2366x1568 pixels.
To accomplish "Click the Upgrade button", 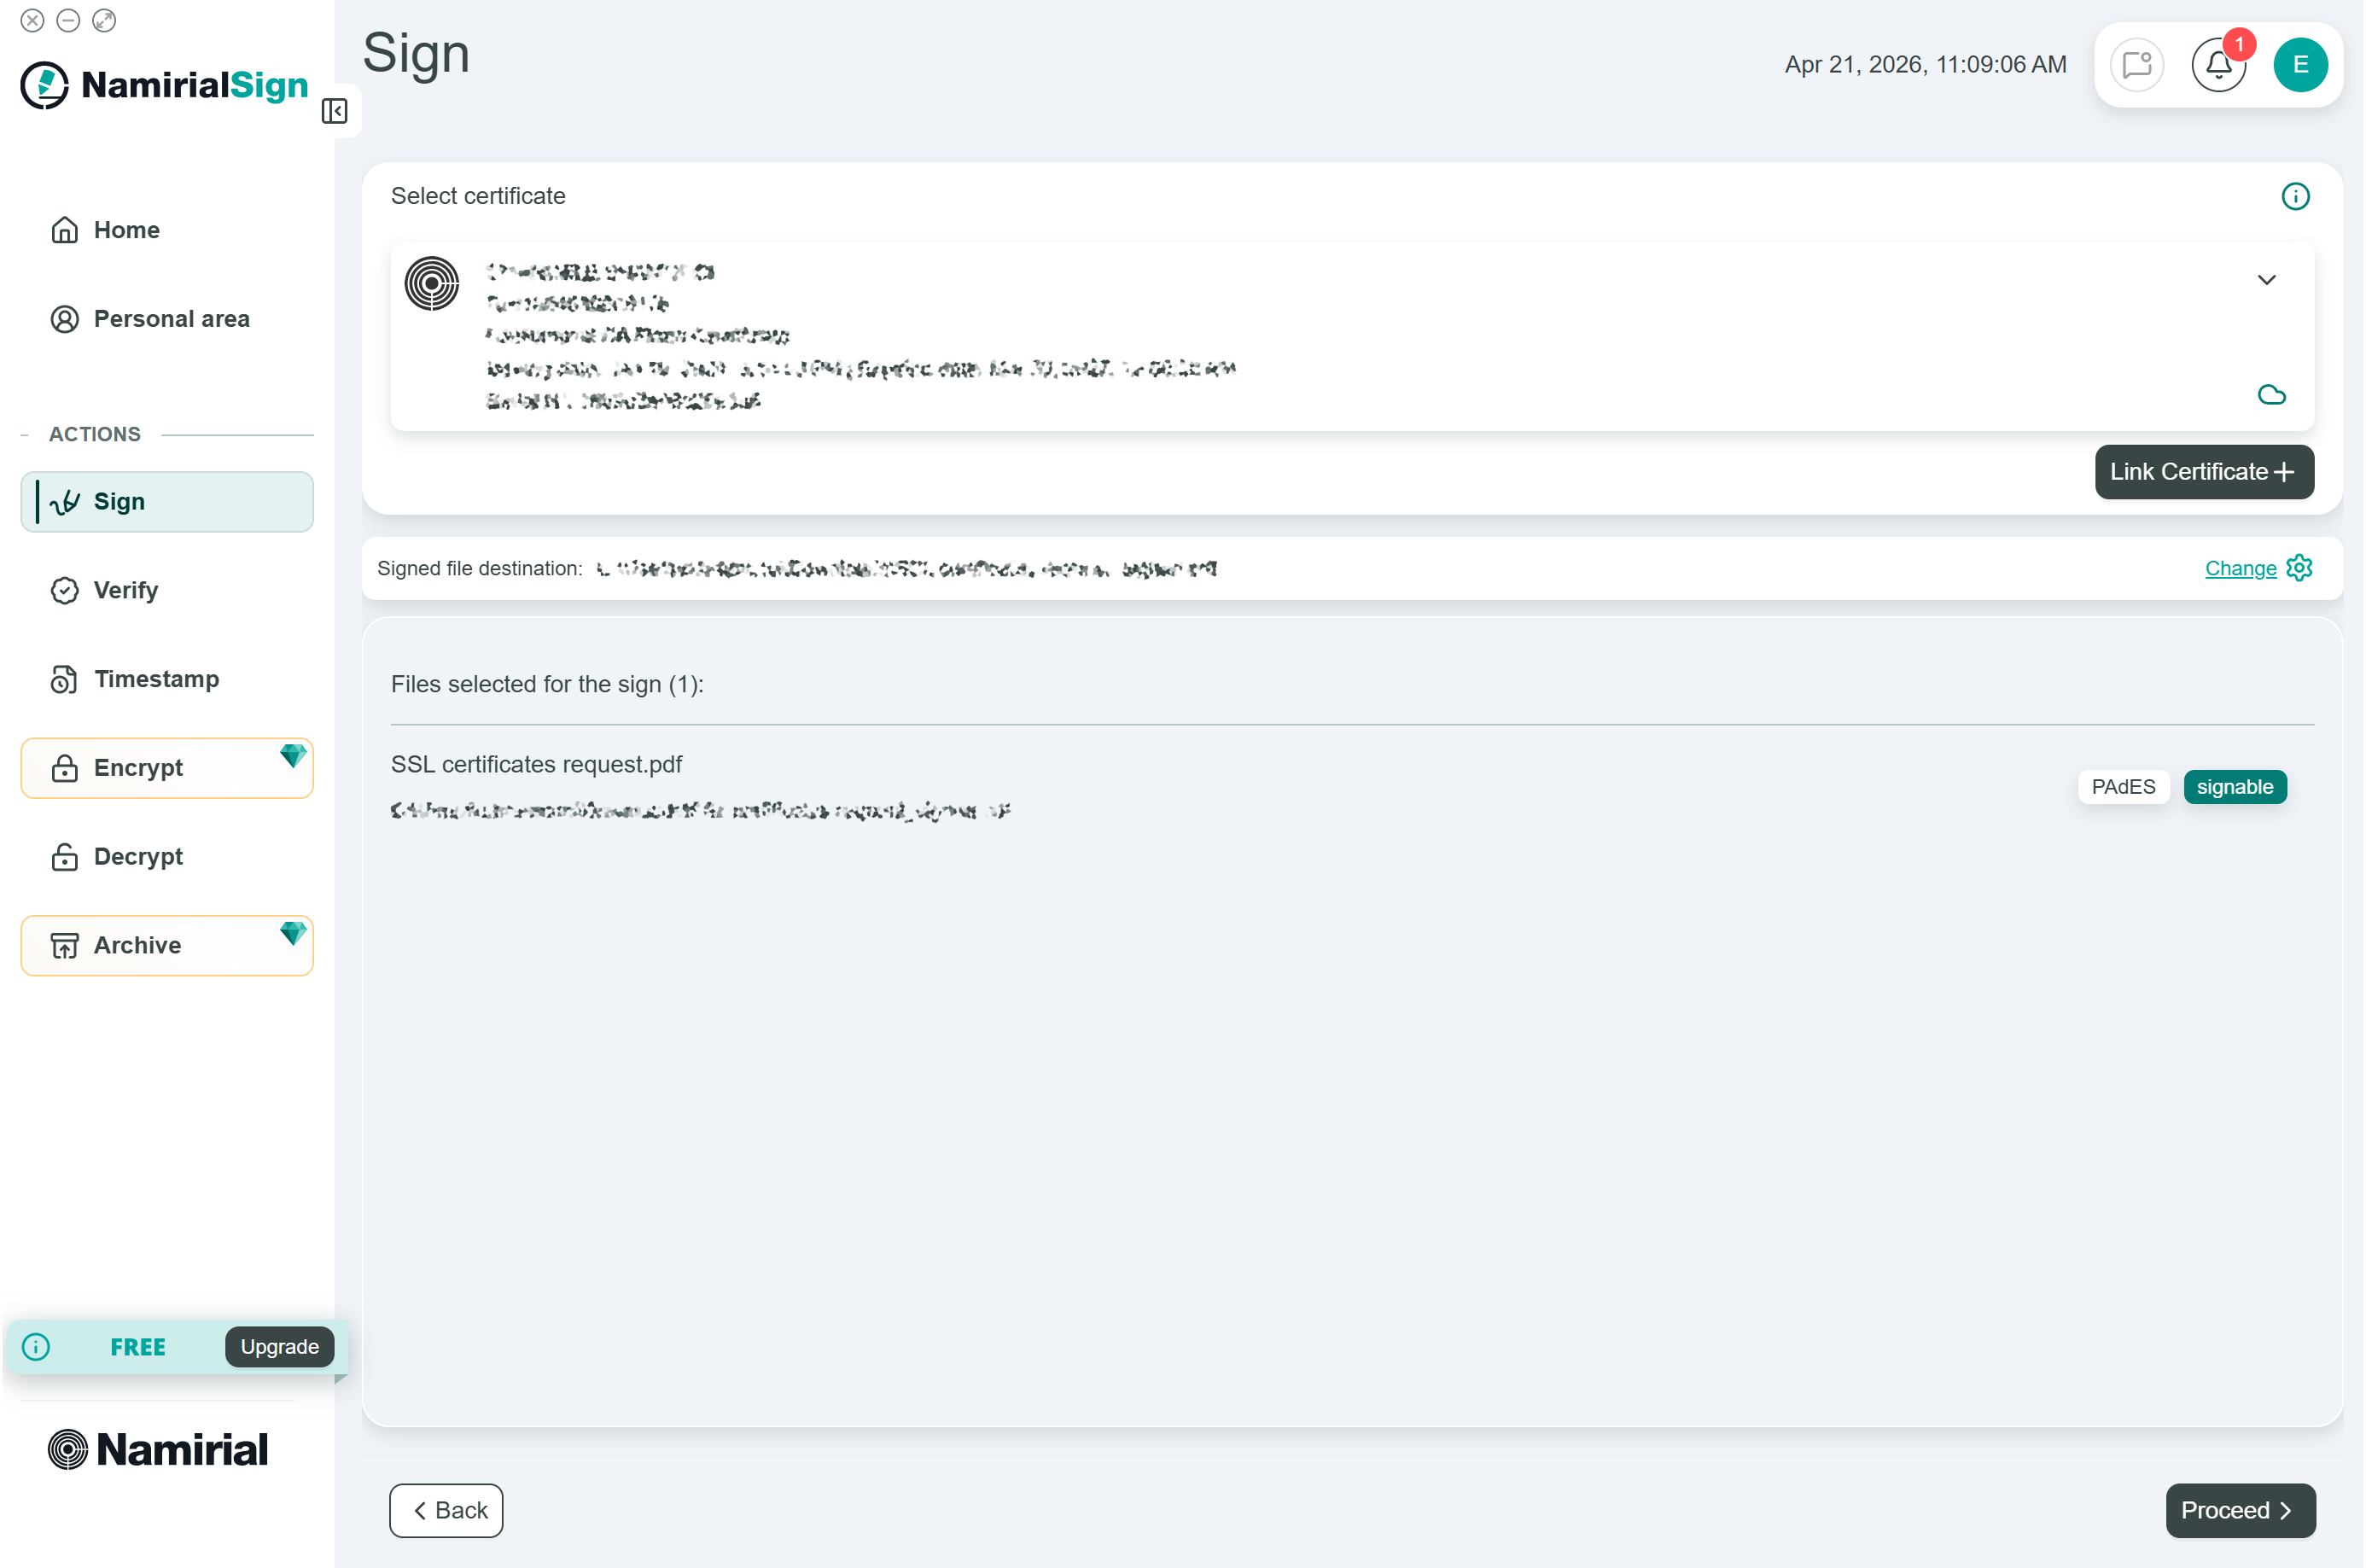I will coord(279,1347).
